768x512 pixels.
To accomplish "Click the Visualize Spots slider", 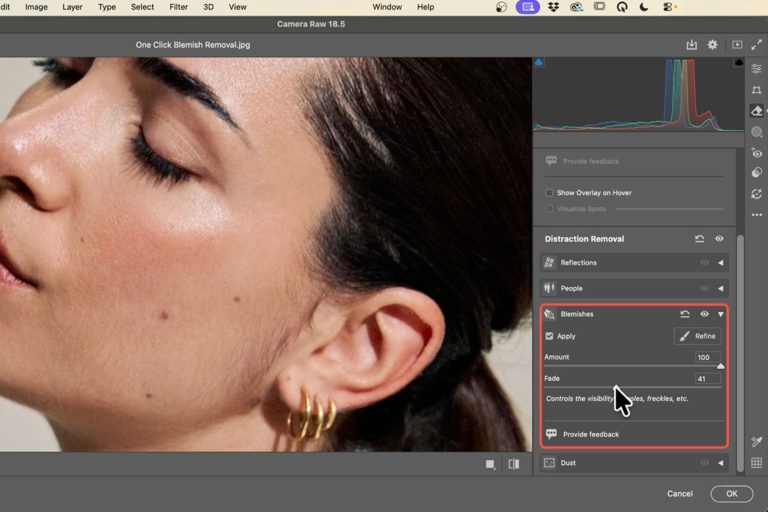I will click(669, 209).
